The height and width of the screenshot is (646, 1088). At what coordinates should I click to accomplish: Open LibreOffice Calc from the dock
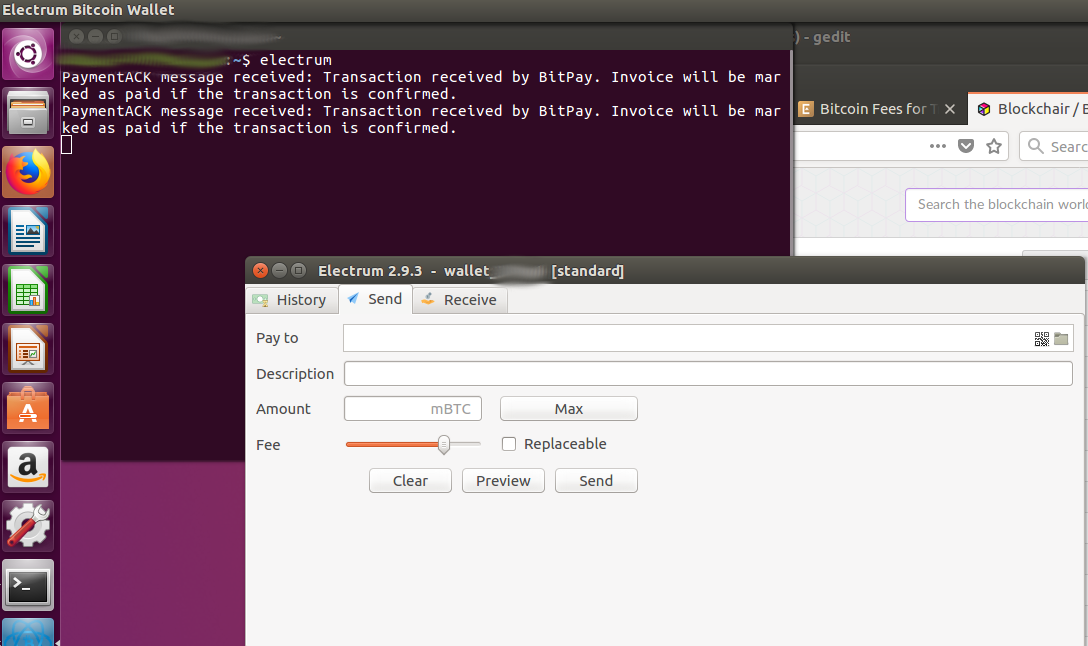(x=28, y=290)
